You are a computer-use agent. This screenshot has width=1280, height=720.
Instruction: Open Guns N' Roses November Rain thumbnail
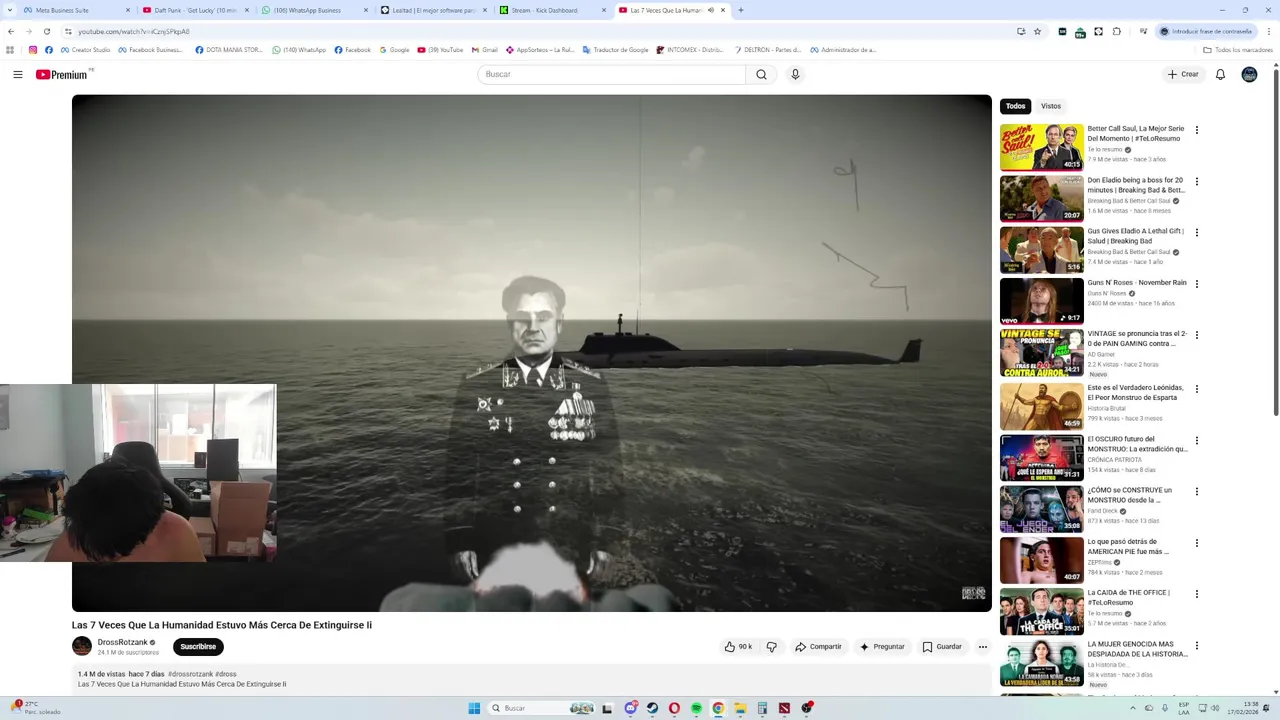pyautogui.click(x=1042, y=301)
